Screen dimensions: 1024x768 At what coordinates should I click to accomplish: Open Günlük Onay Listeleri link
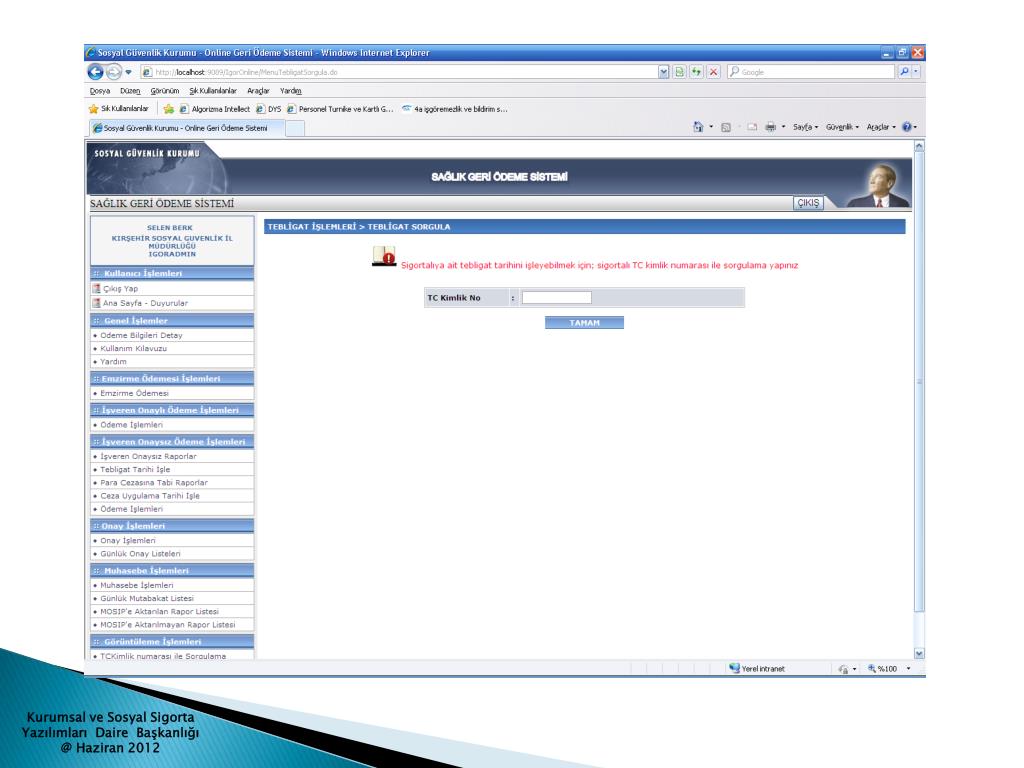140,554
